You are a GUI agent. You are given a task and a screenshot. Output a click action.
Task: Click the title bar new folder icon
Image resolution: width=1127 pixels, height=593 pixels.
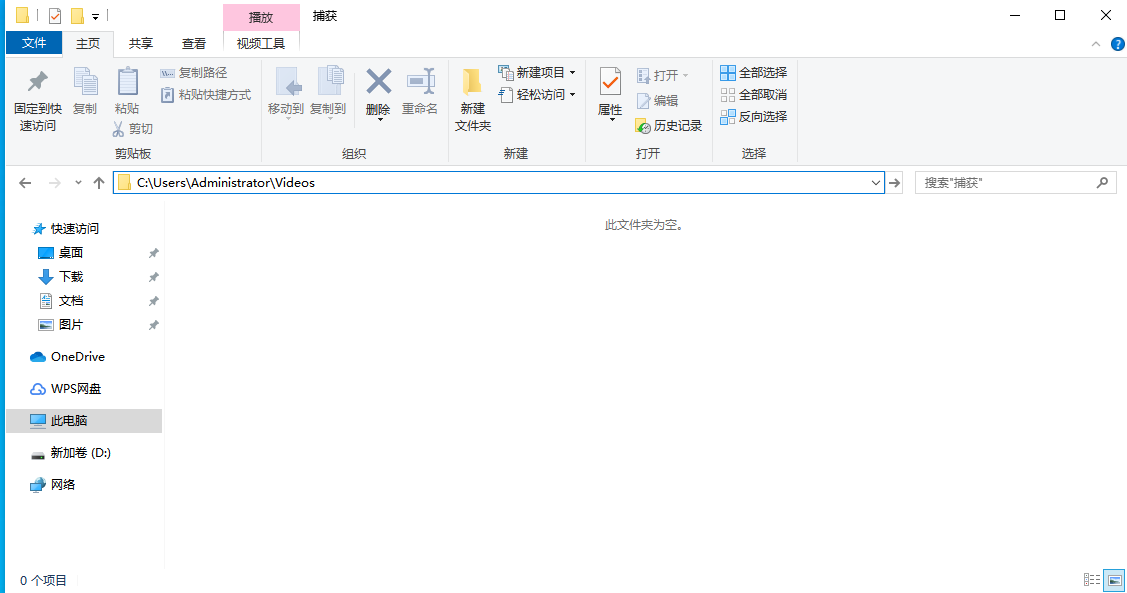77,16
